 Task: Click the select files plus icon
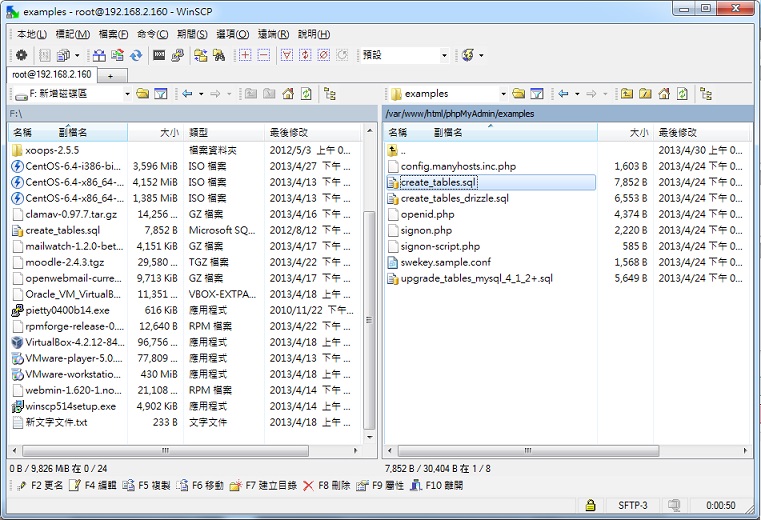coord(245,55)
